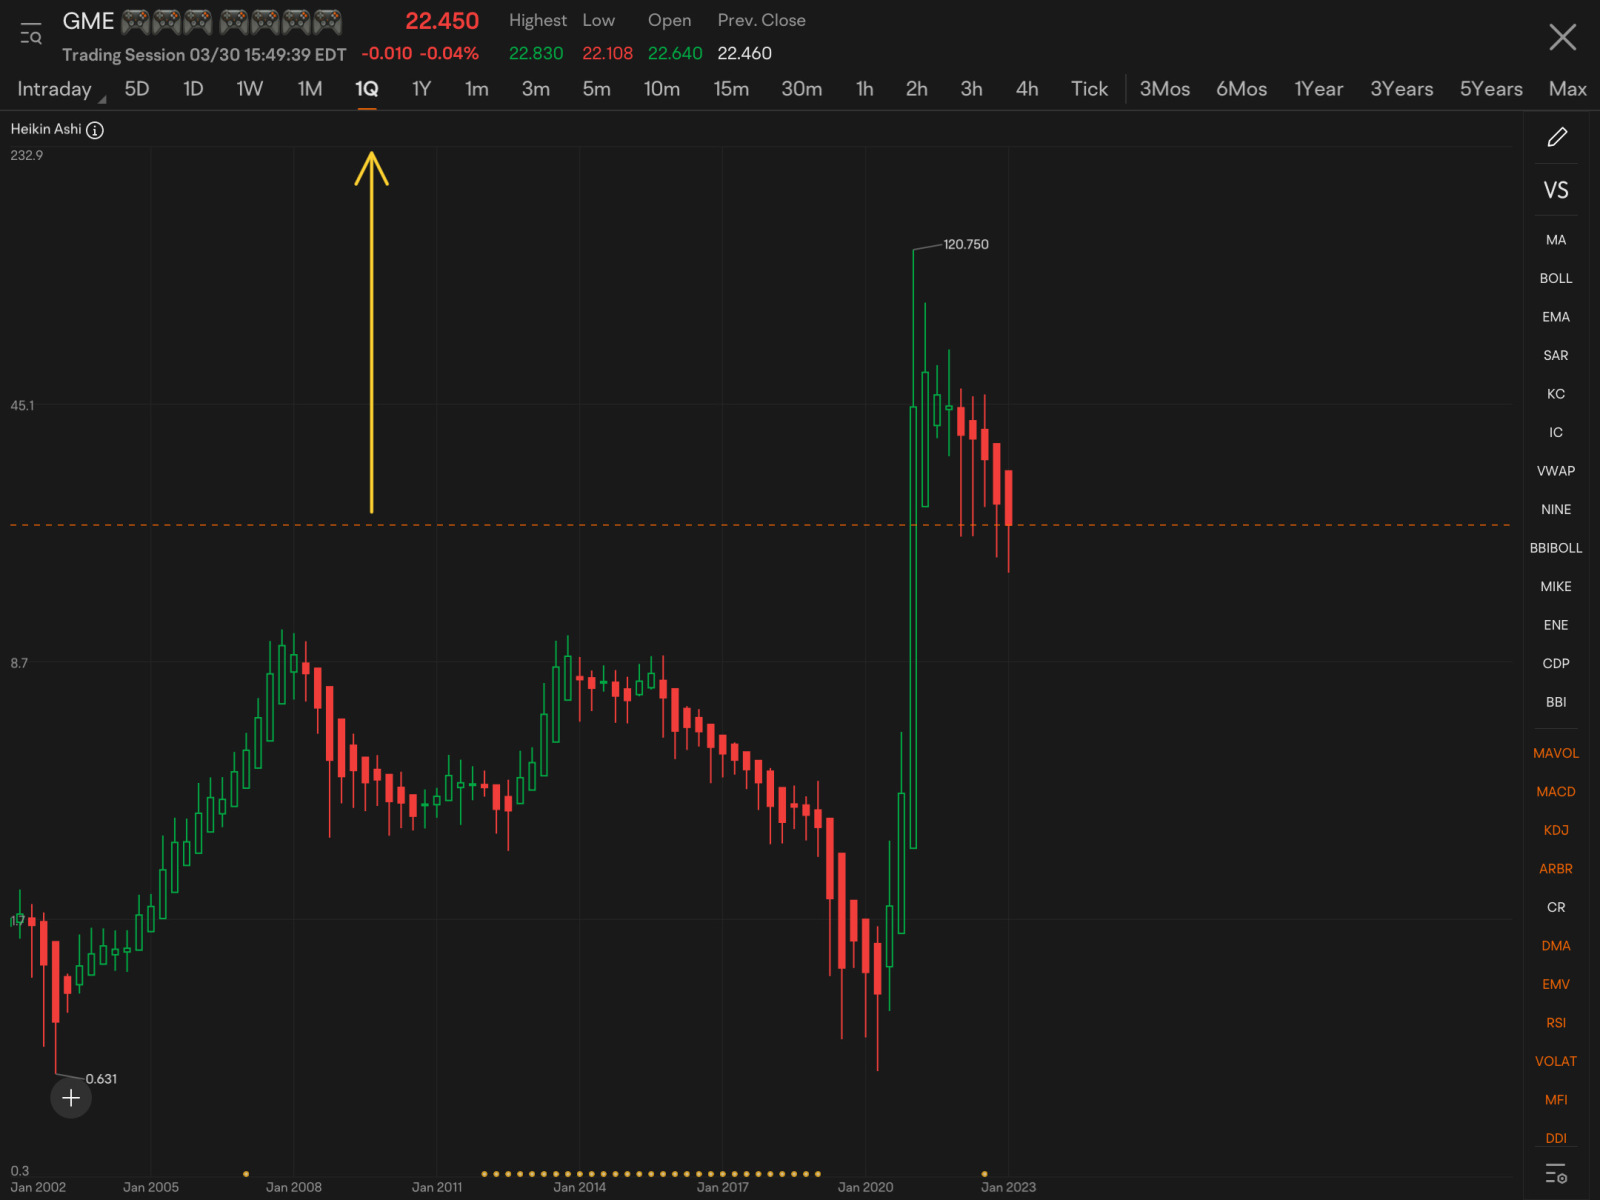Choose the 1Y timeframe tab
The image size is (1600, 1200).
coord(422,89)
